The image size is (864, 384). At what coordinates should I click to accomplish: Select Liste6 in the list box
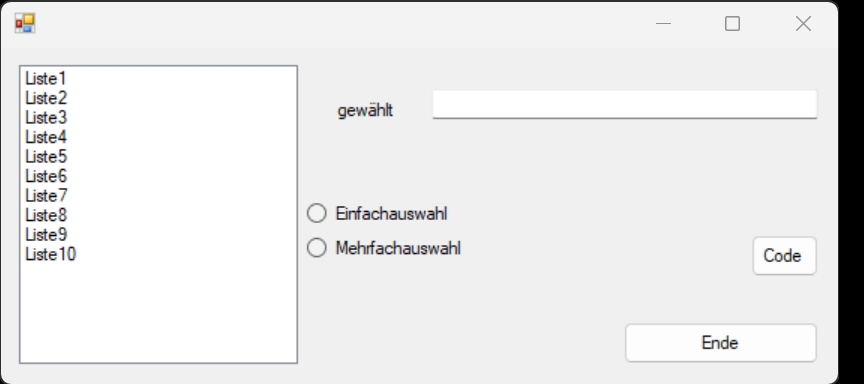pos(159,176)
